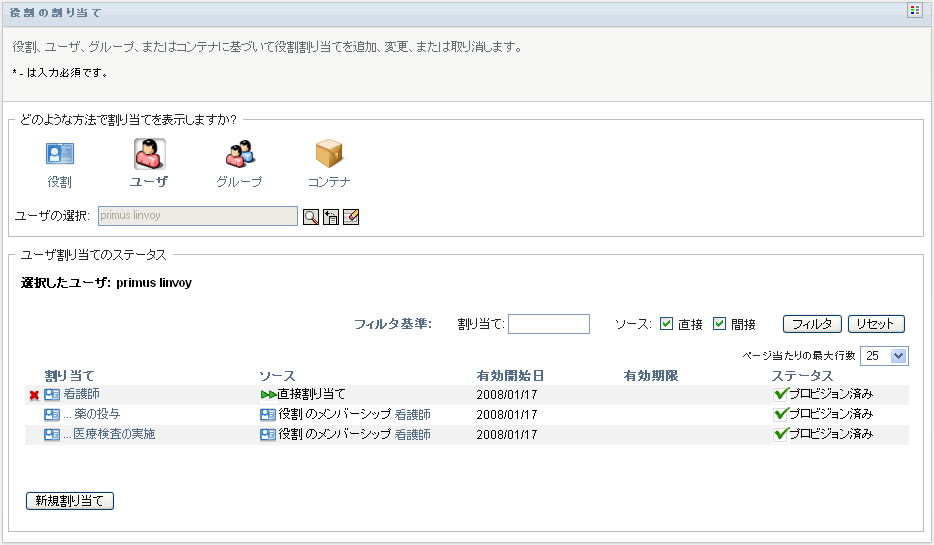
Task: Click 直接割り当て source text
Action: click(311, 394)
